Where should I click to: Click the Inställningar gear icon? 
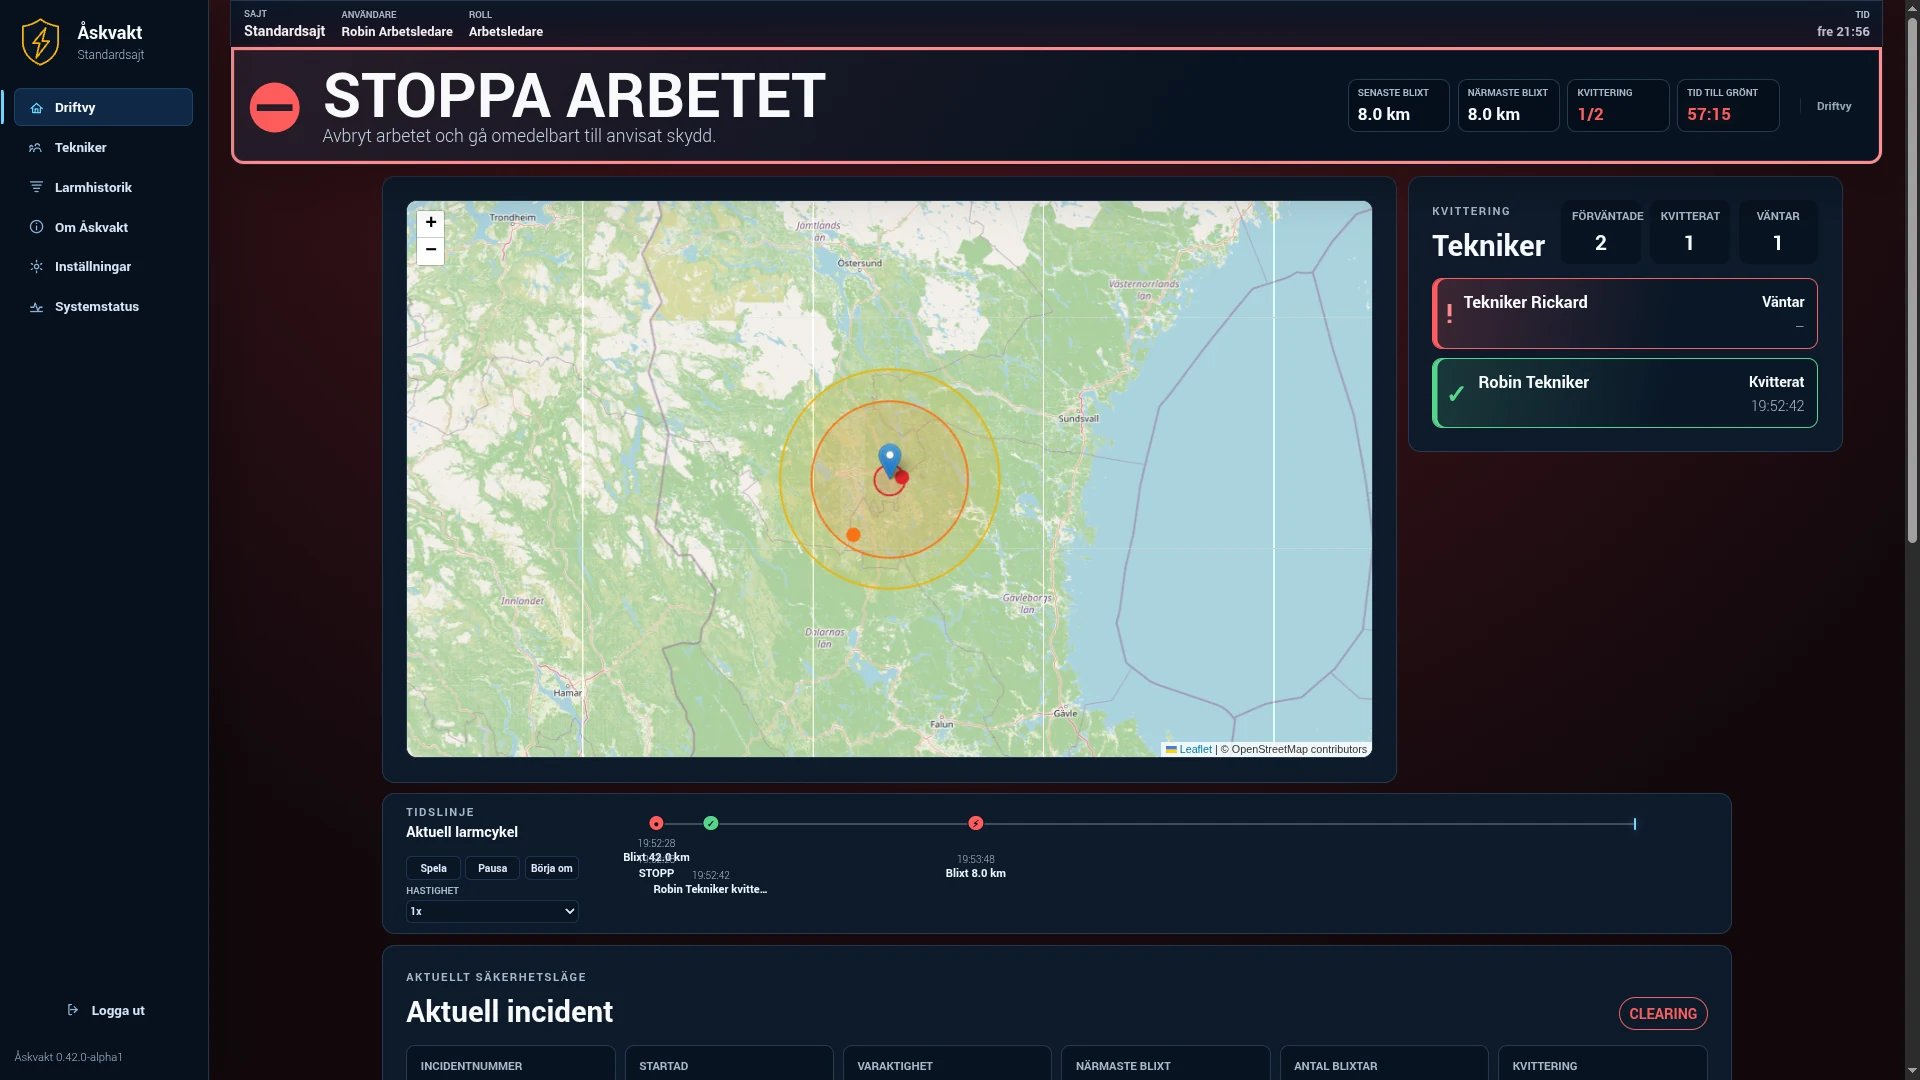tap(36, 267)
